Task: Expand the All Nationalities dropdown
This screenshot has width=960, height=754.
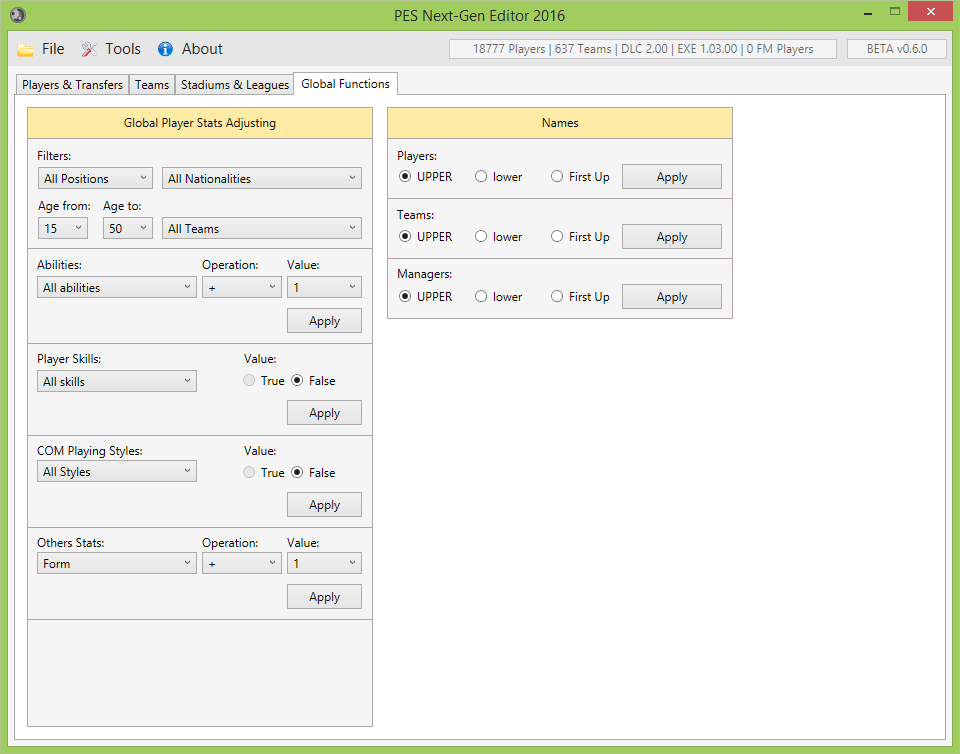Action: coord(261,178)
